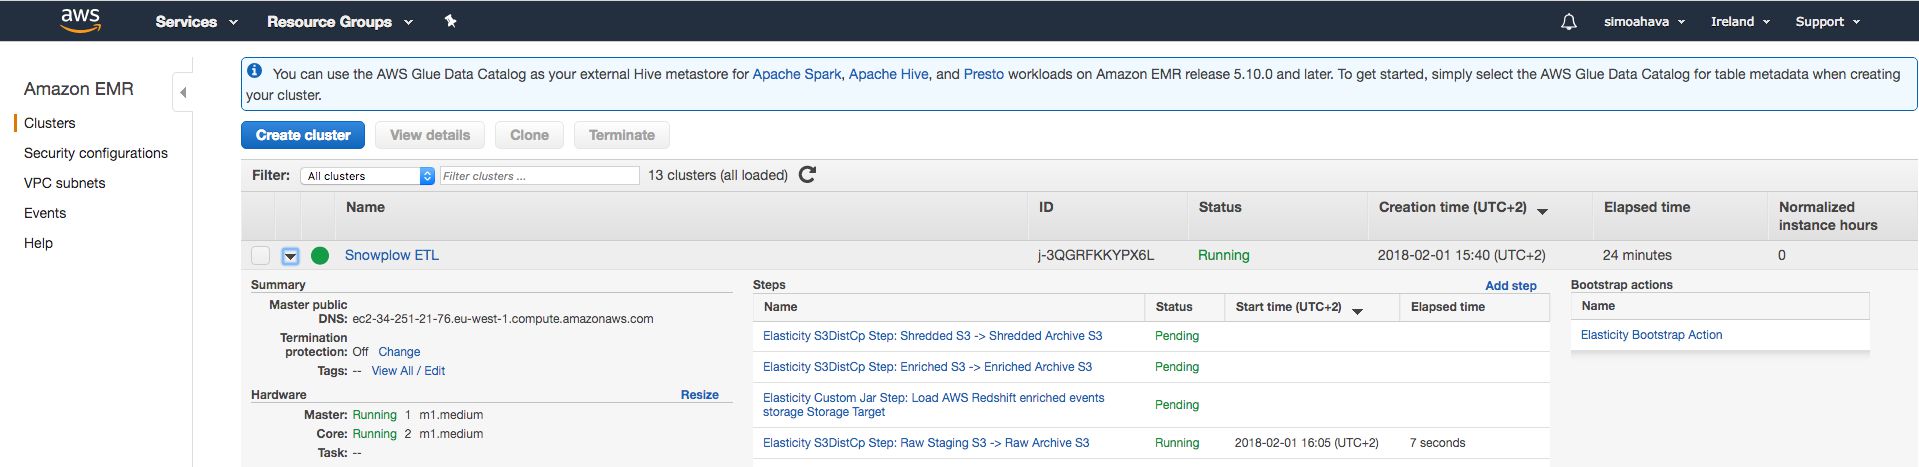Go to Clusters in the sidebar
1919x467 pixels.
coord(50,123)
